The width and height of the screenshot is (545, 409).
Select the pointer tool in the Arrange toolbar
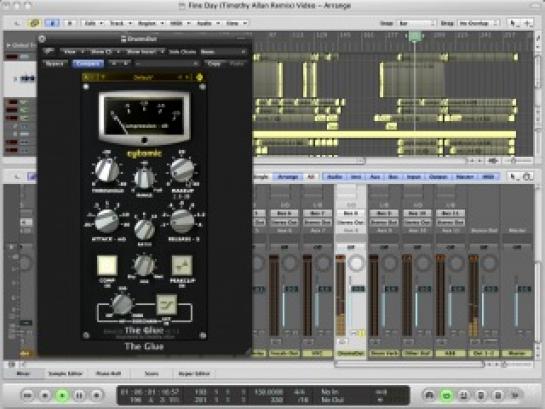coord(513,23)
